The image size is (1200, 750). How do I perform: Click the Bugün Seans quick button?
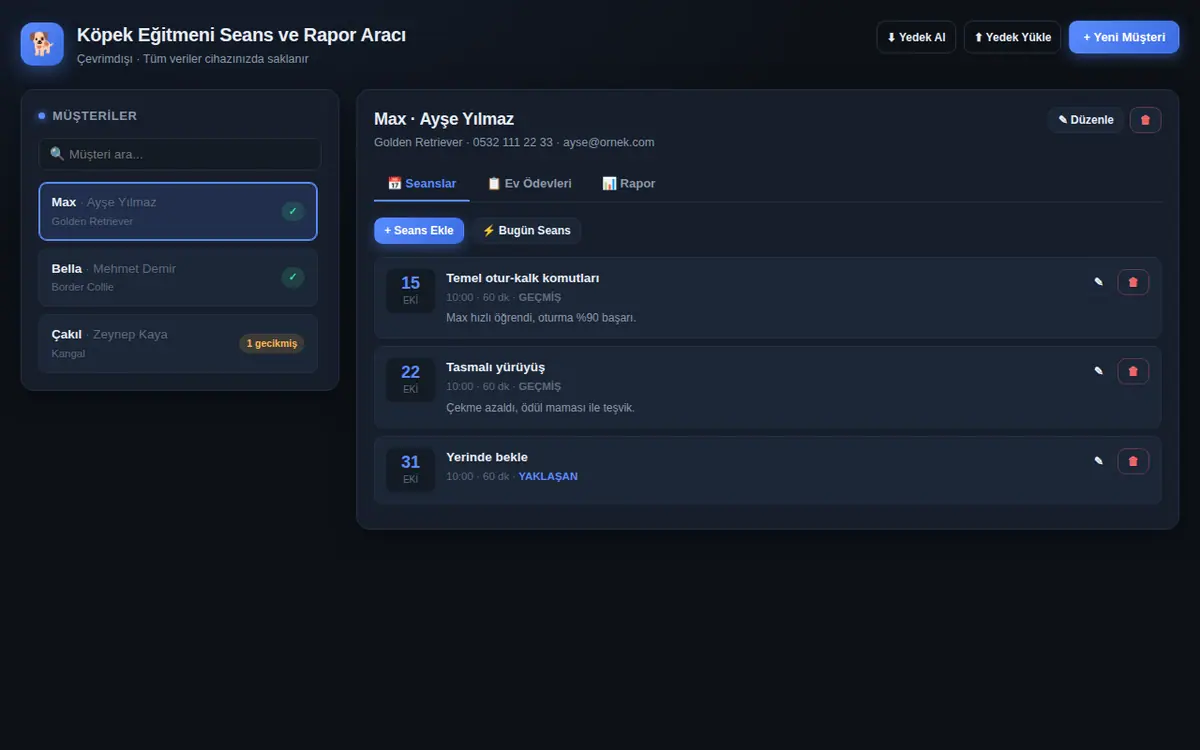527,231
